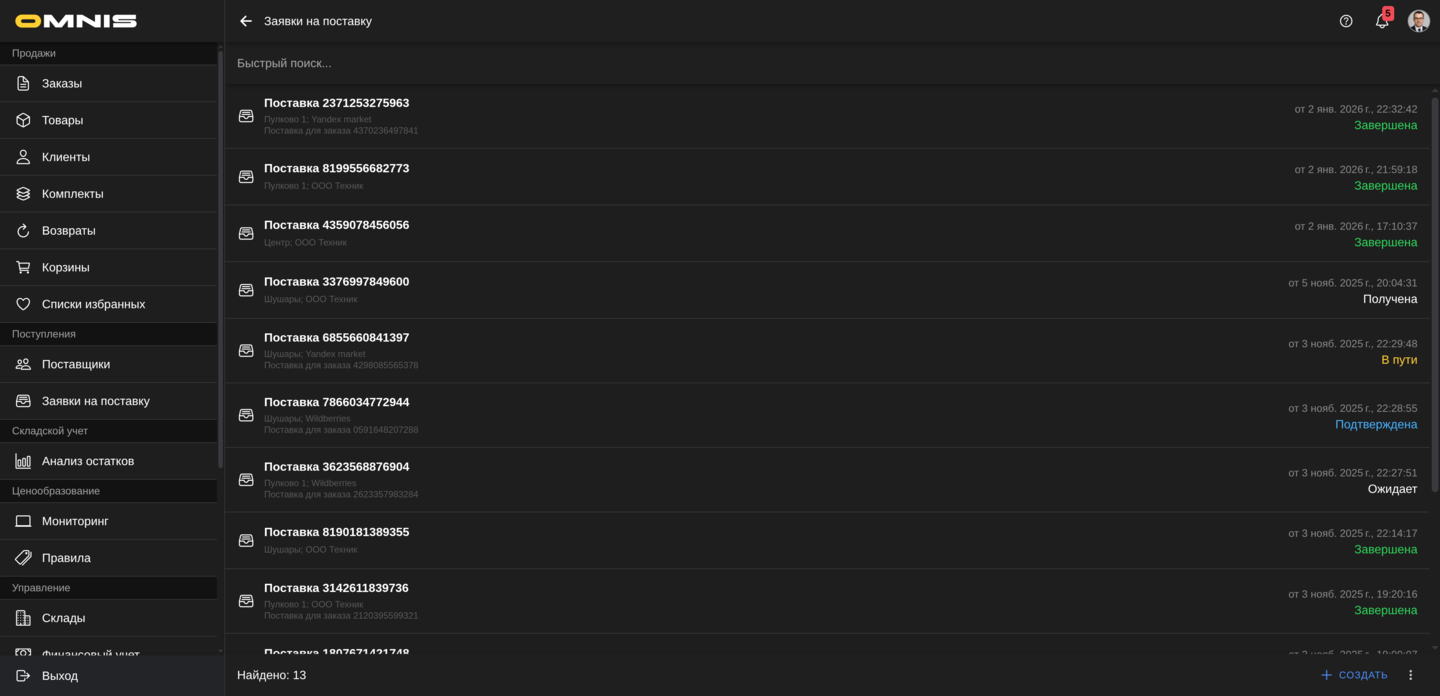The width and height of the screenshot is (1440, 696).
Task: Click the Клиенты person icon
Action: 23,157
